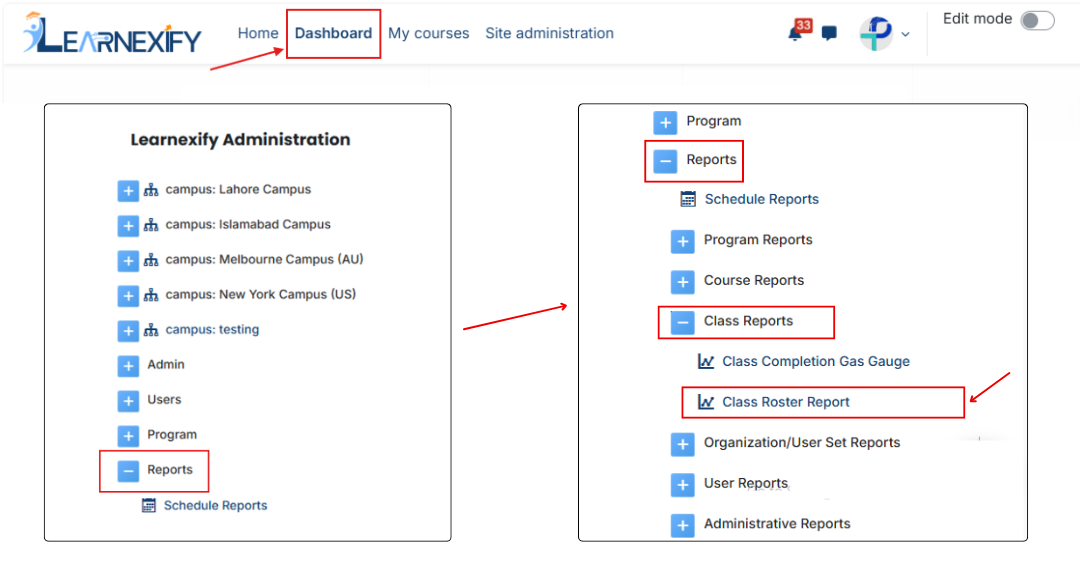Image resolution: width=1080 pixels, height=566 pixels.
Task: Open the Site administration menu item
Action: click(550, 33)
